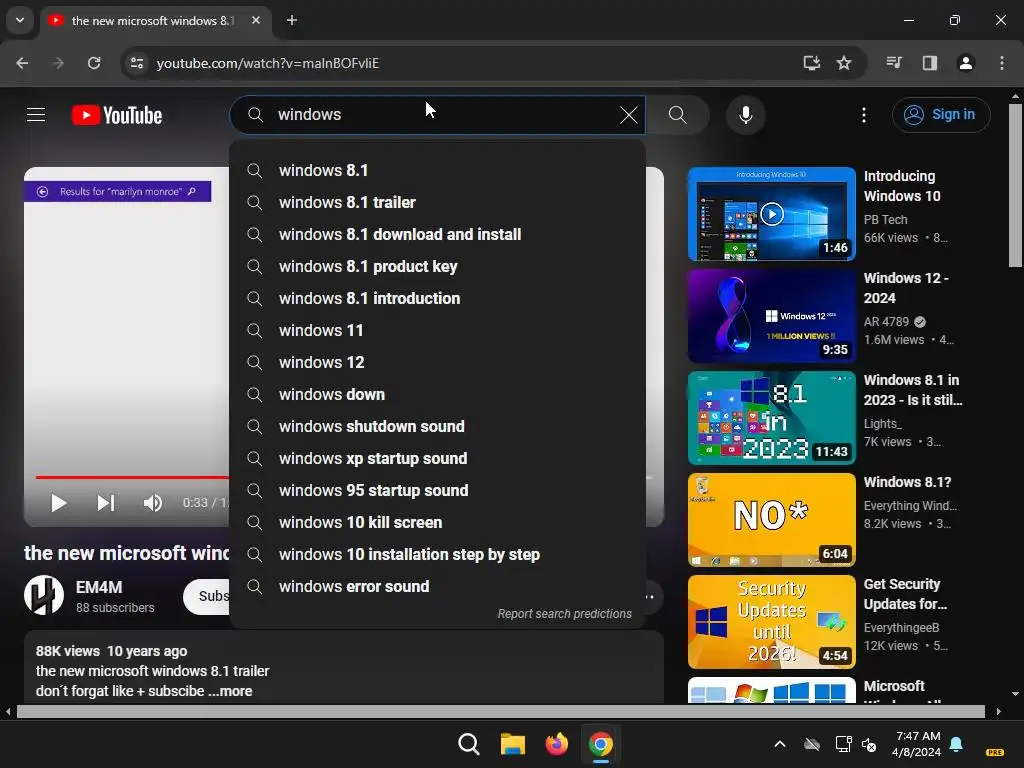1024x768 pixels.
Task: Open the EM4M channel name
Action: pos(99,587)
